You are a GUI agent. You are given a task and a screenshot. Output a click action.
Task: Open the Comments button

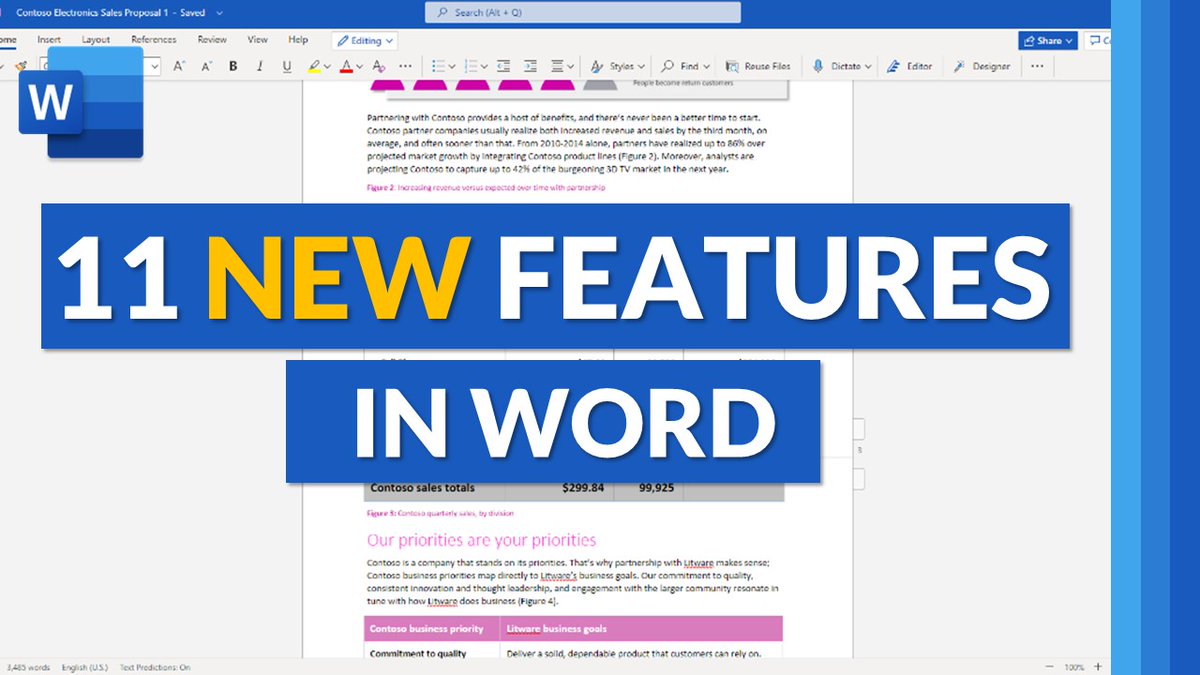(x=1098, y=41)
